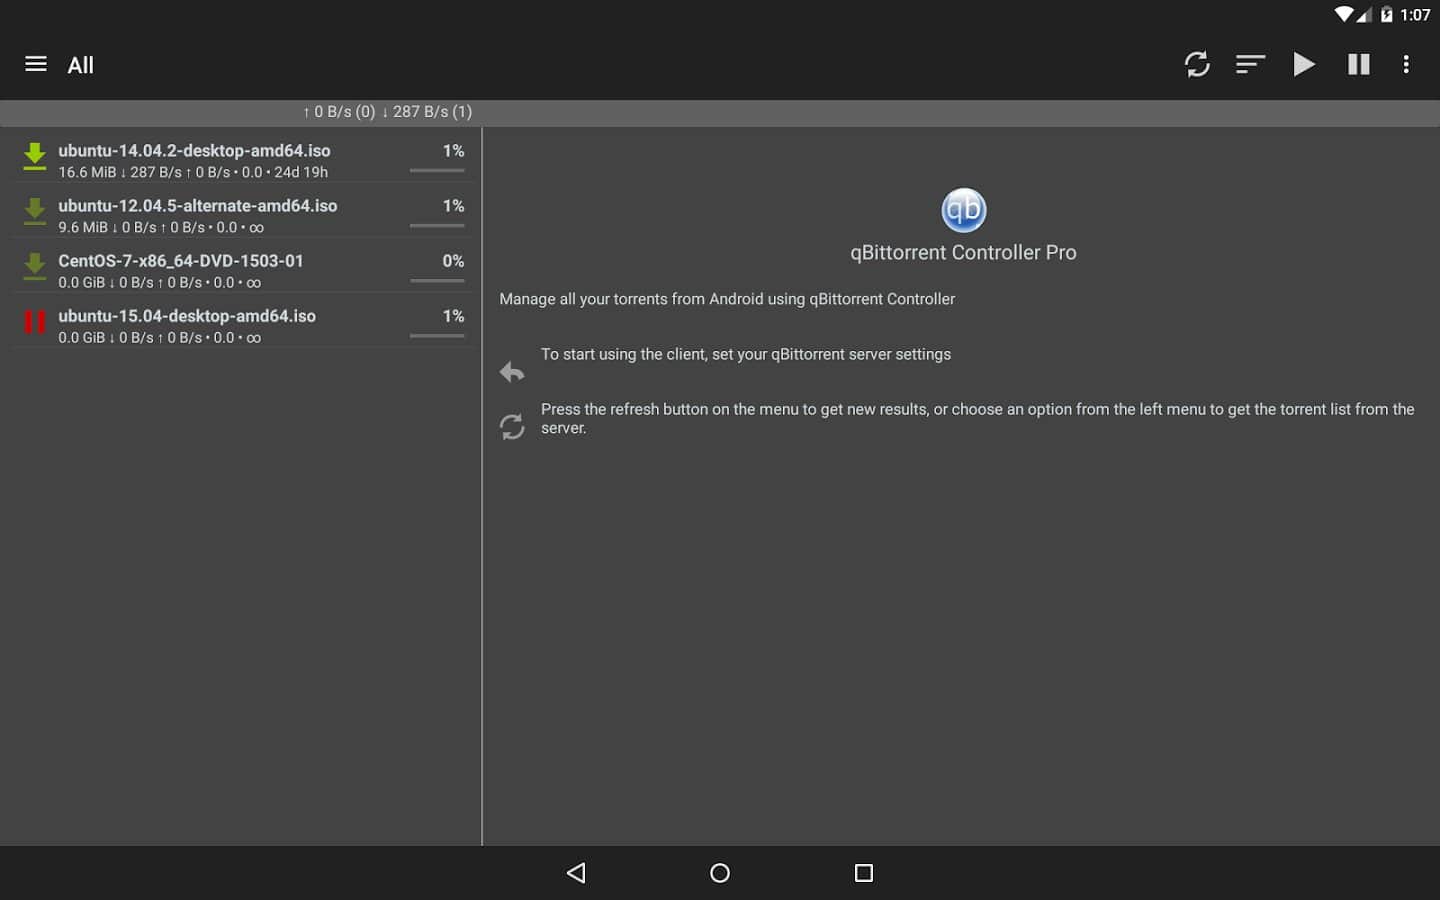
Task: Click download arrow icon of CentOS torrent
Action: coord(35,266)
